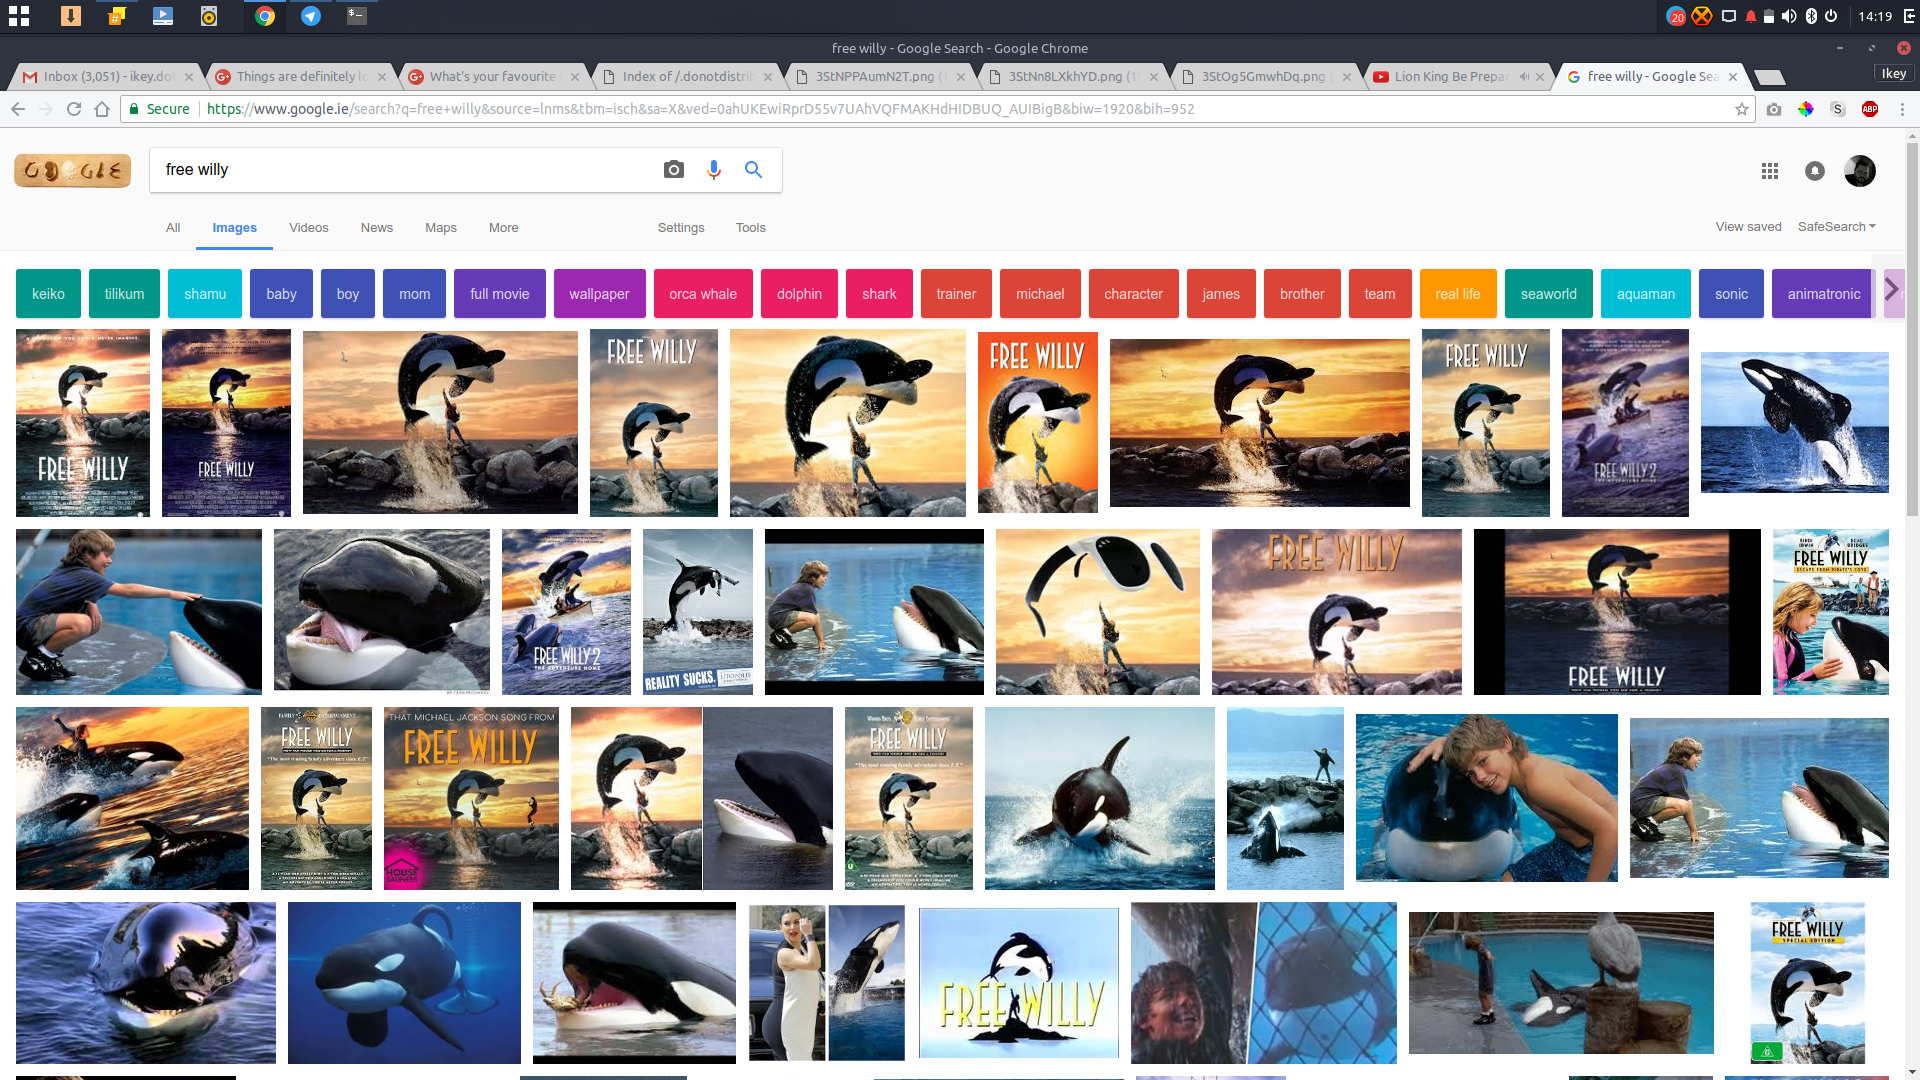This screenshot has width=1920, height=1080.
Task: Open the Google apps grid
Action: [1770, 171]
